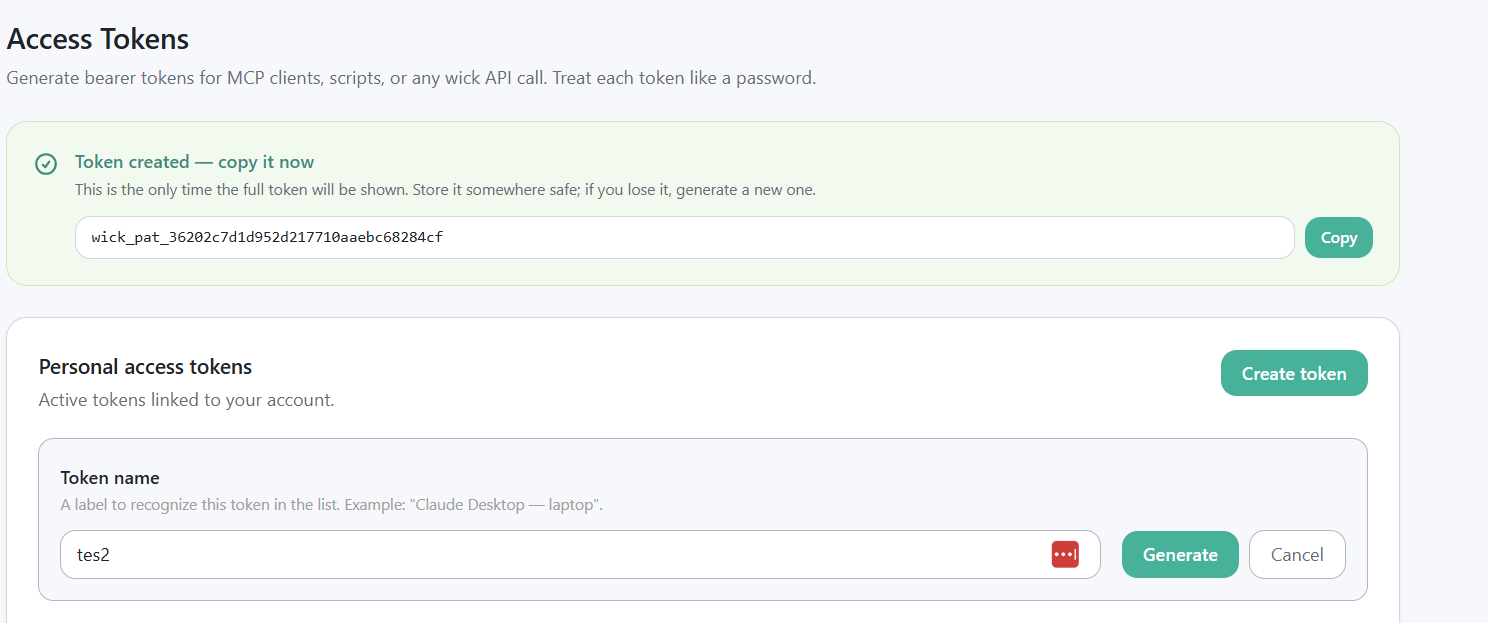
Task: Click the Access Tokens heading
Action: pos(98,39)
